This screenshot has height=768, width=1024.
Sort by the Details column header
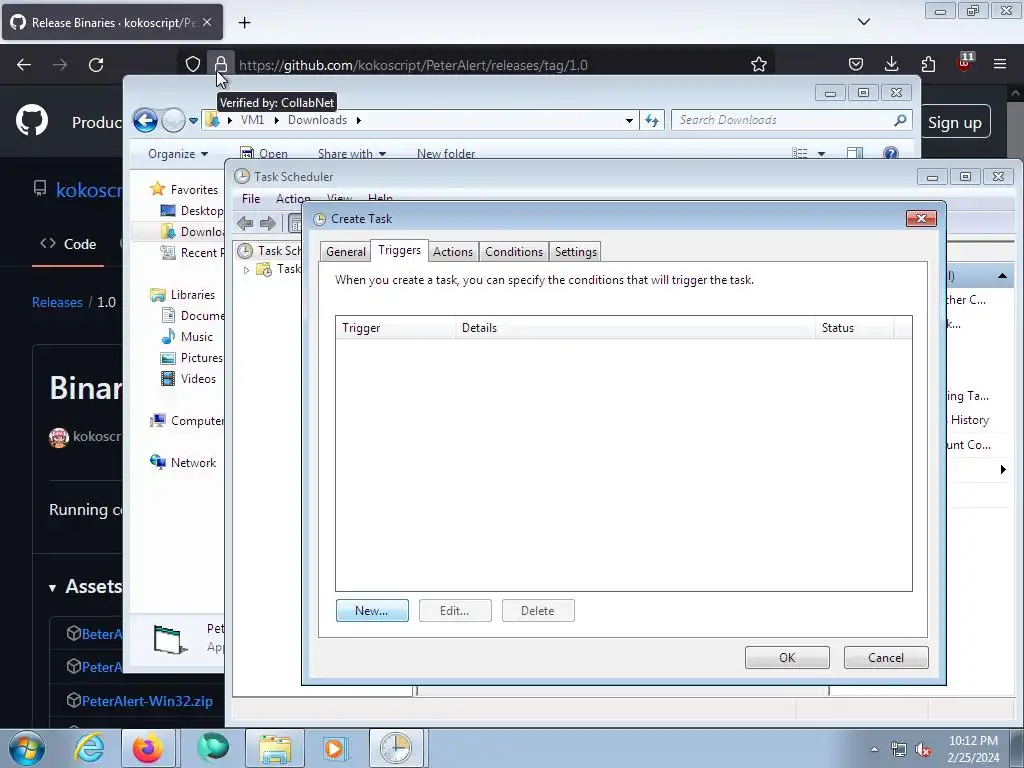coord(635,328)
